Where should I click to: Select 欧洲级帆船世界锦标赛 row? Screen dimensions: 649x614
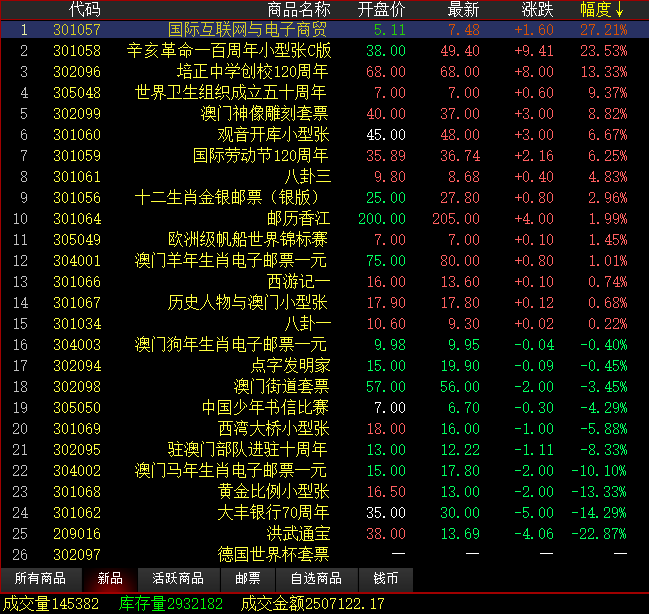click(x=324, y=240)
